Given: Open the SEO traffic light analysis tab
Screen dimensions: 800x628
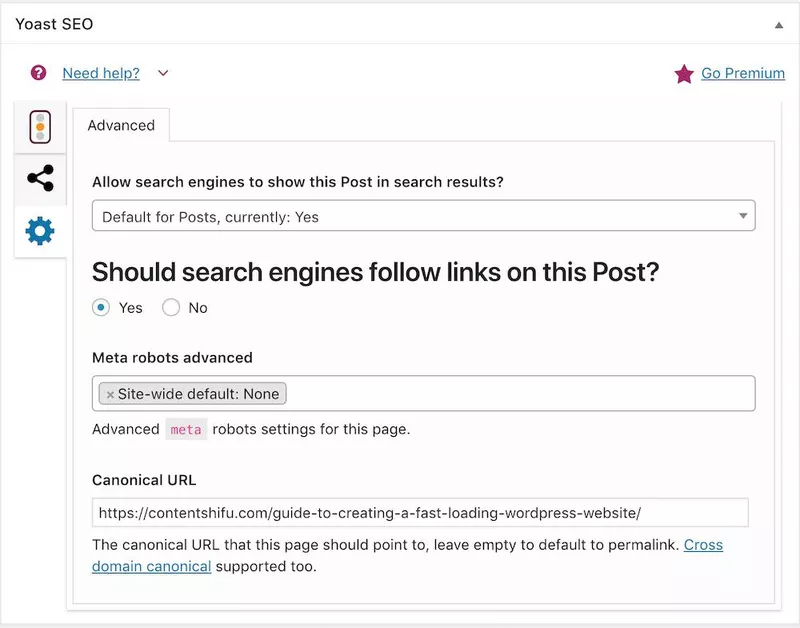Looking at the screenshot, I should pos(40,127).
